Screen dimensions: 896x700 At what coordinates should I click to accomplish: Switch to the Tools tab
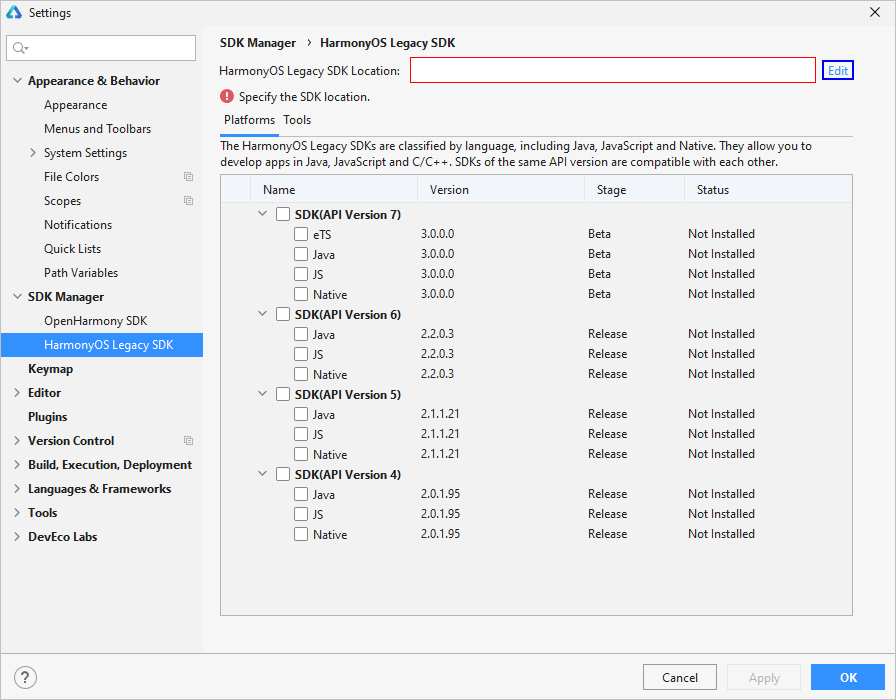click(297, 120)
